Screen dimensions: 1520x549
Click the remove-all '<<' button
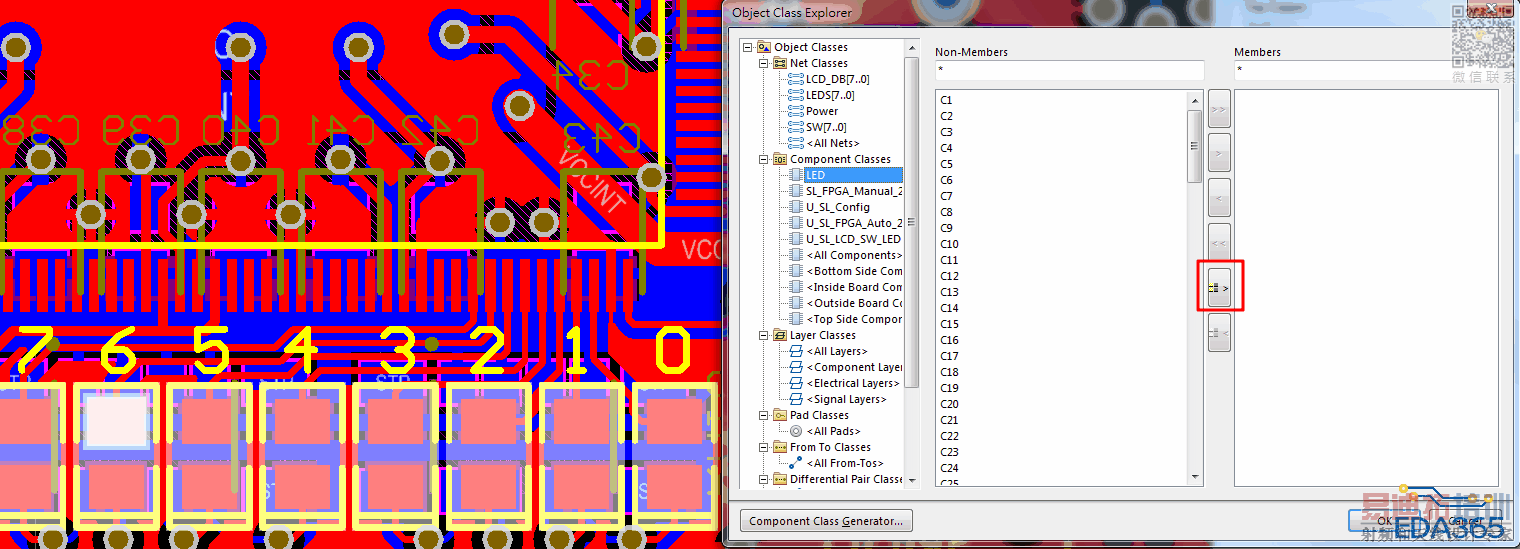click(x=1219, y=243)
